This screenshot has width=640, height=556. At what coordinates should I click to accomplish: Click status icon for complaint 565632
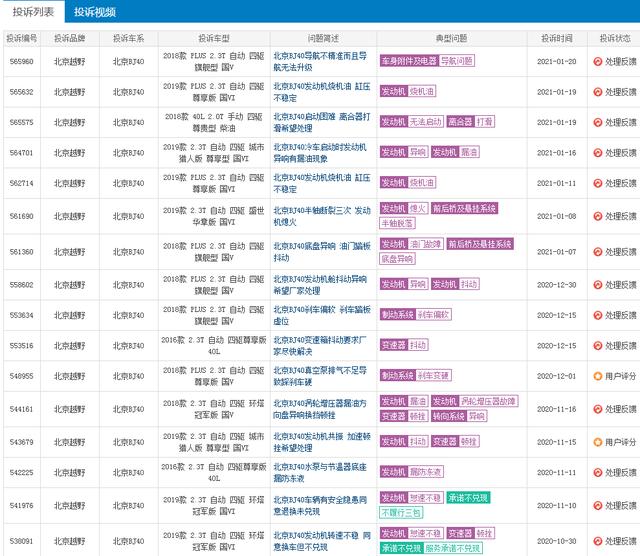click(598, 92)
